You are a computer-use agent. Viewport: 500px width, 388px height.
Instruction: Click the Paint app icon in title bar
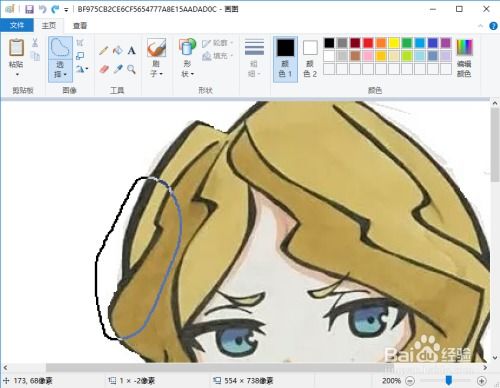click(10, 9)
